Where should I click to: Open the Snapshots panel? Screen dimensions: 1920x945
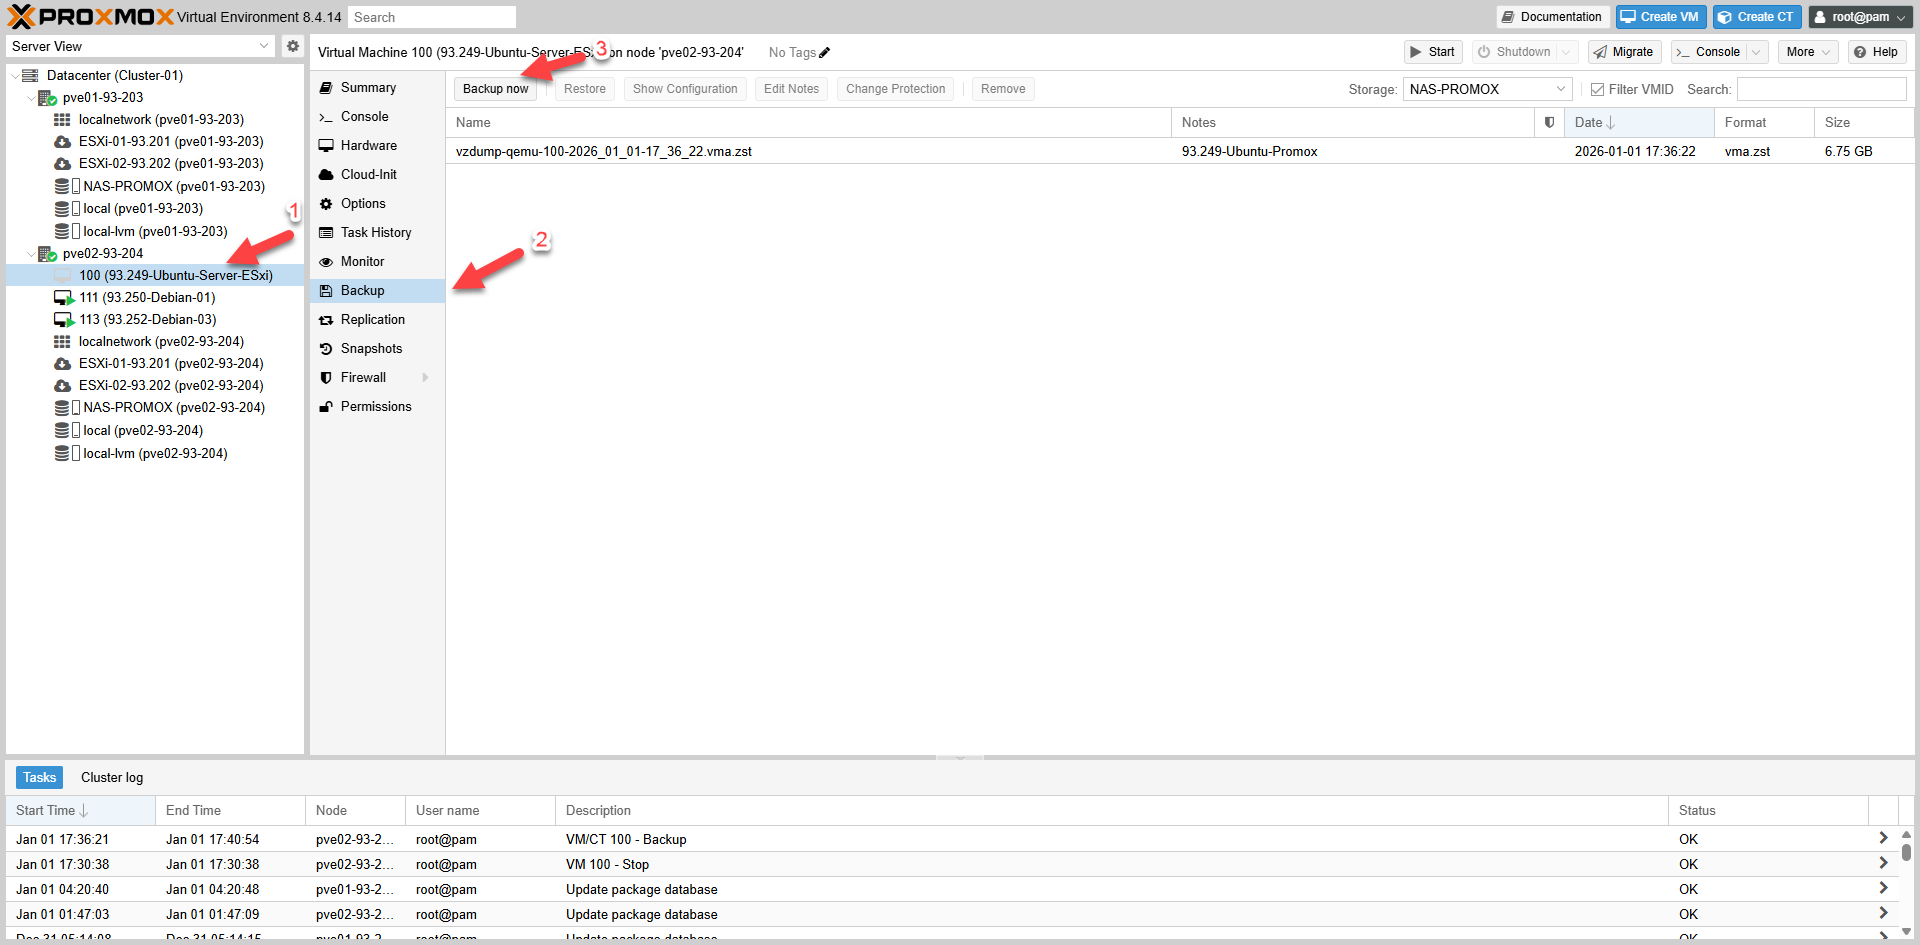371,348
